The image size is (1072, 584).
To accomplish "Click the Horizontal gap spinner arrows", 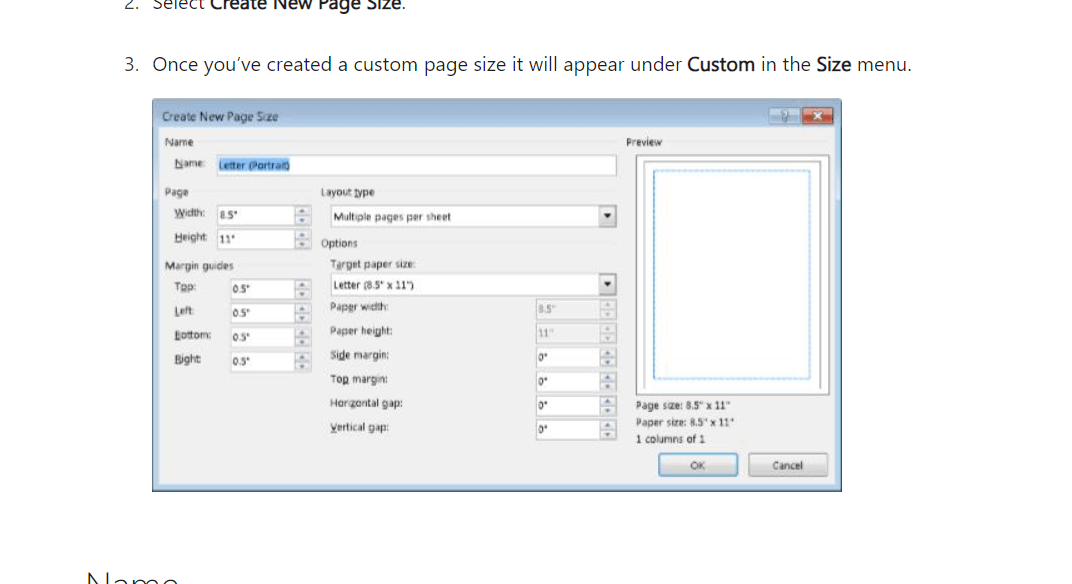I will pyautogui.click(x=608, y=405).
